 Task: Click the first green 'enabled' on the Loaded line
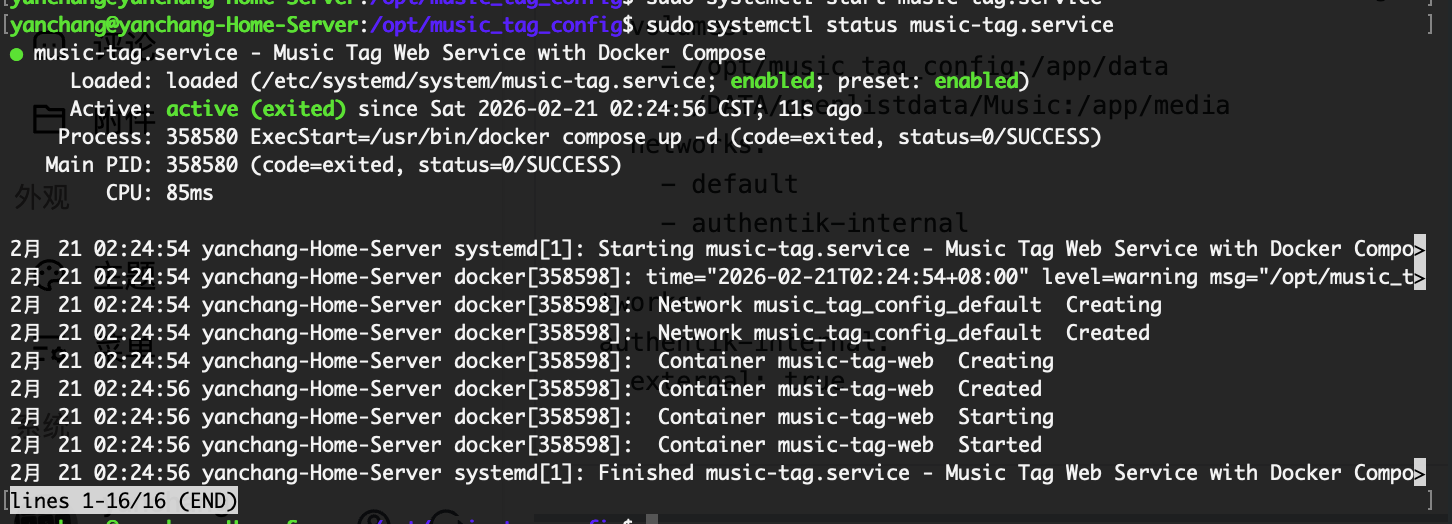[773, 81]
